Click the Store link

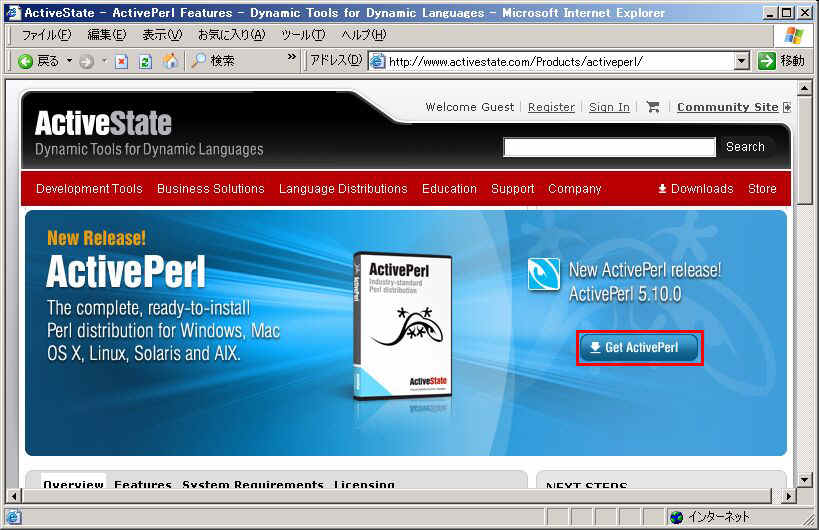tap(762, 189)
